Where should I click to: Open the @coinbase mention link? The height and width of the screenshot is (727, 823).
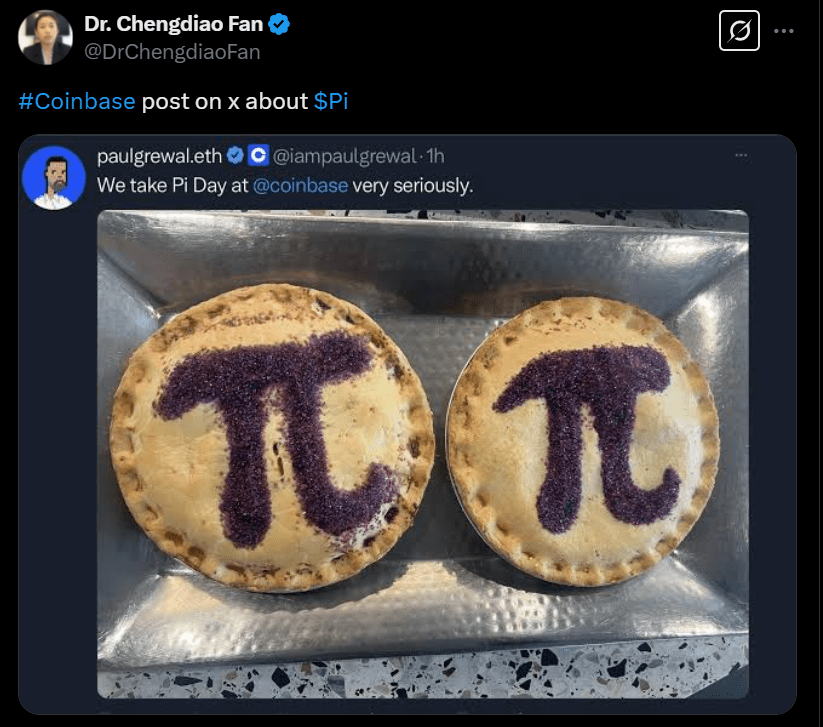(x=301, y=186)
